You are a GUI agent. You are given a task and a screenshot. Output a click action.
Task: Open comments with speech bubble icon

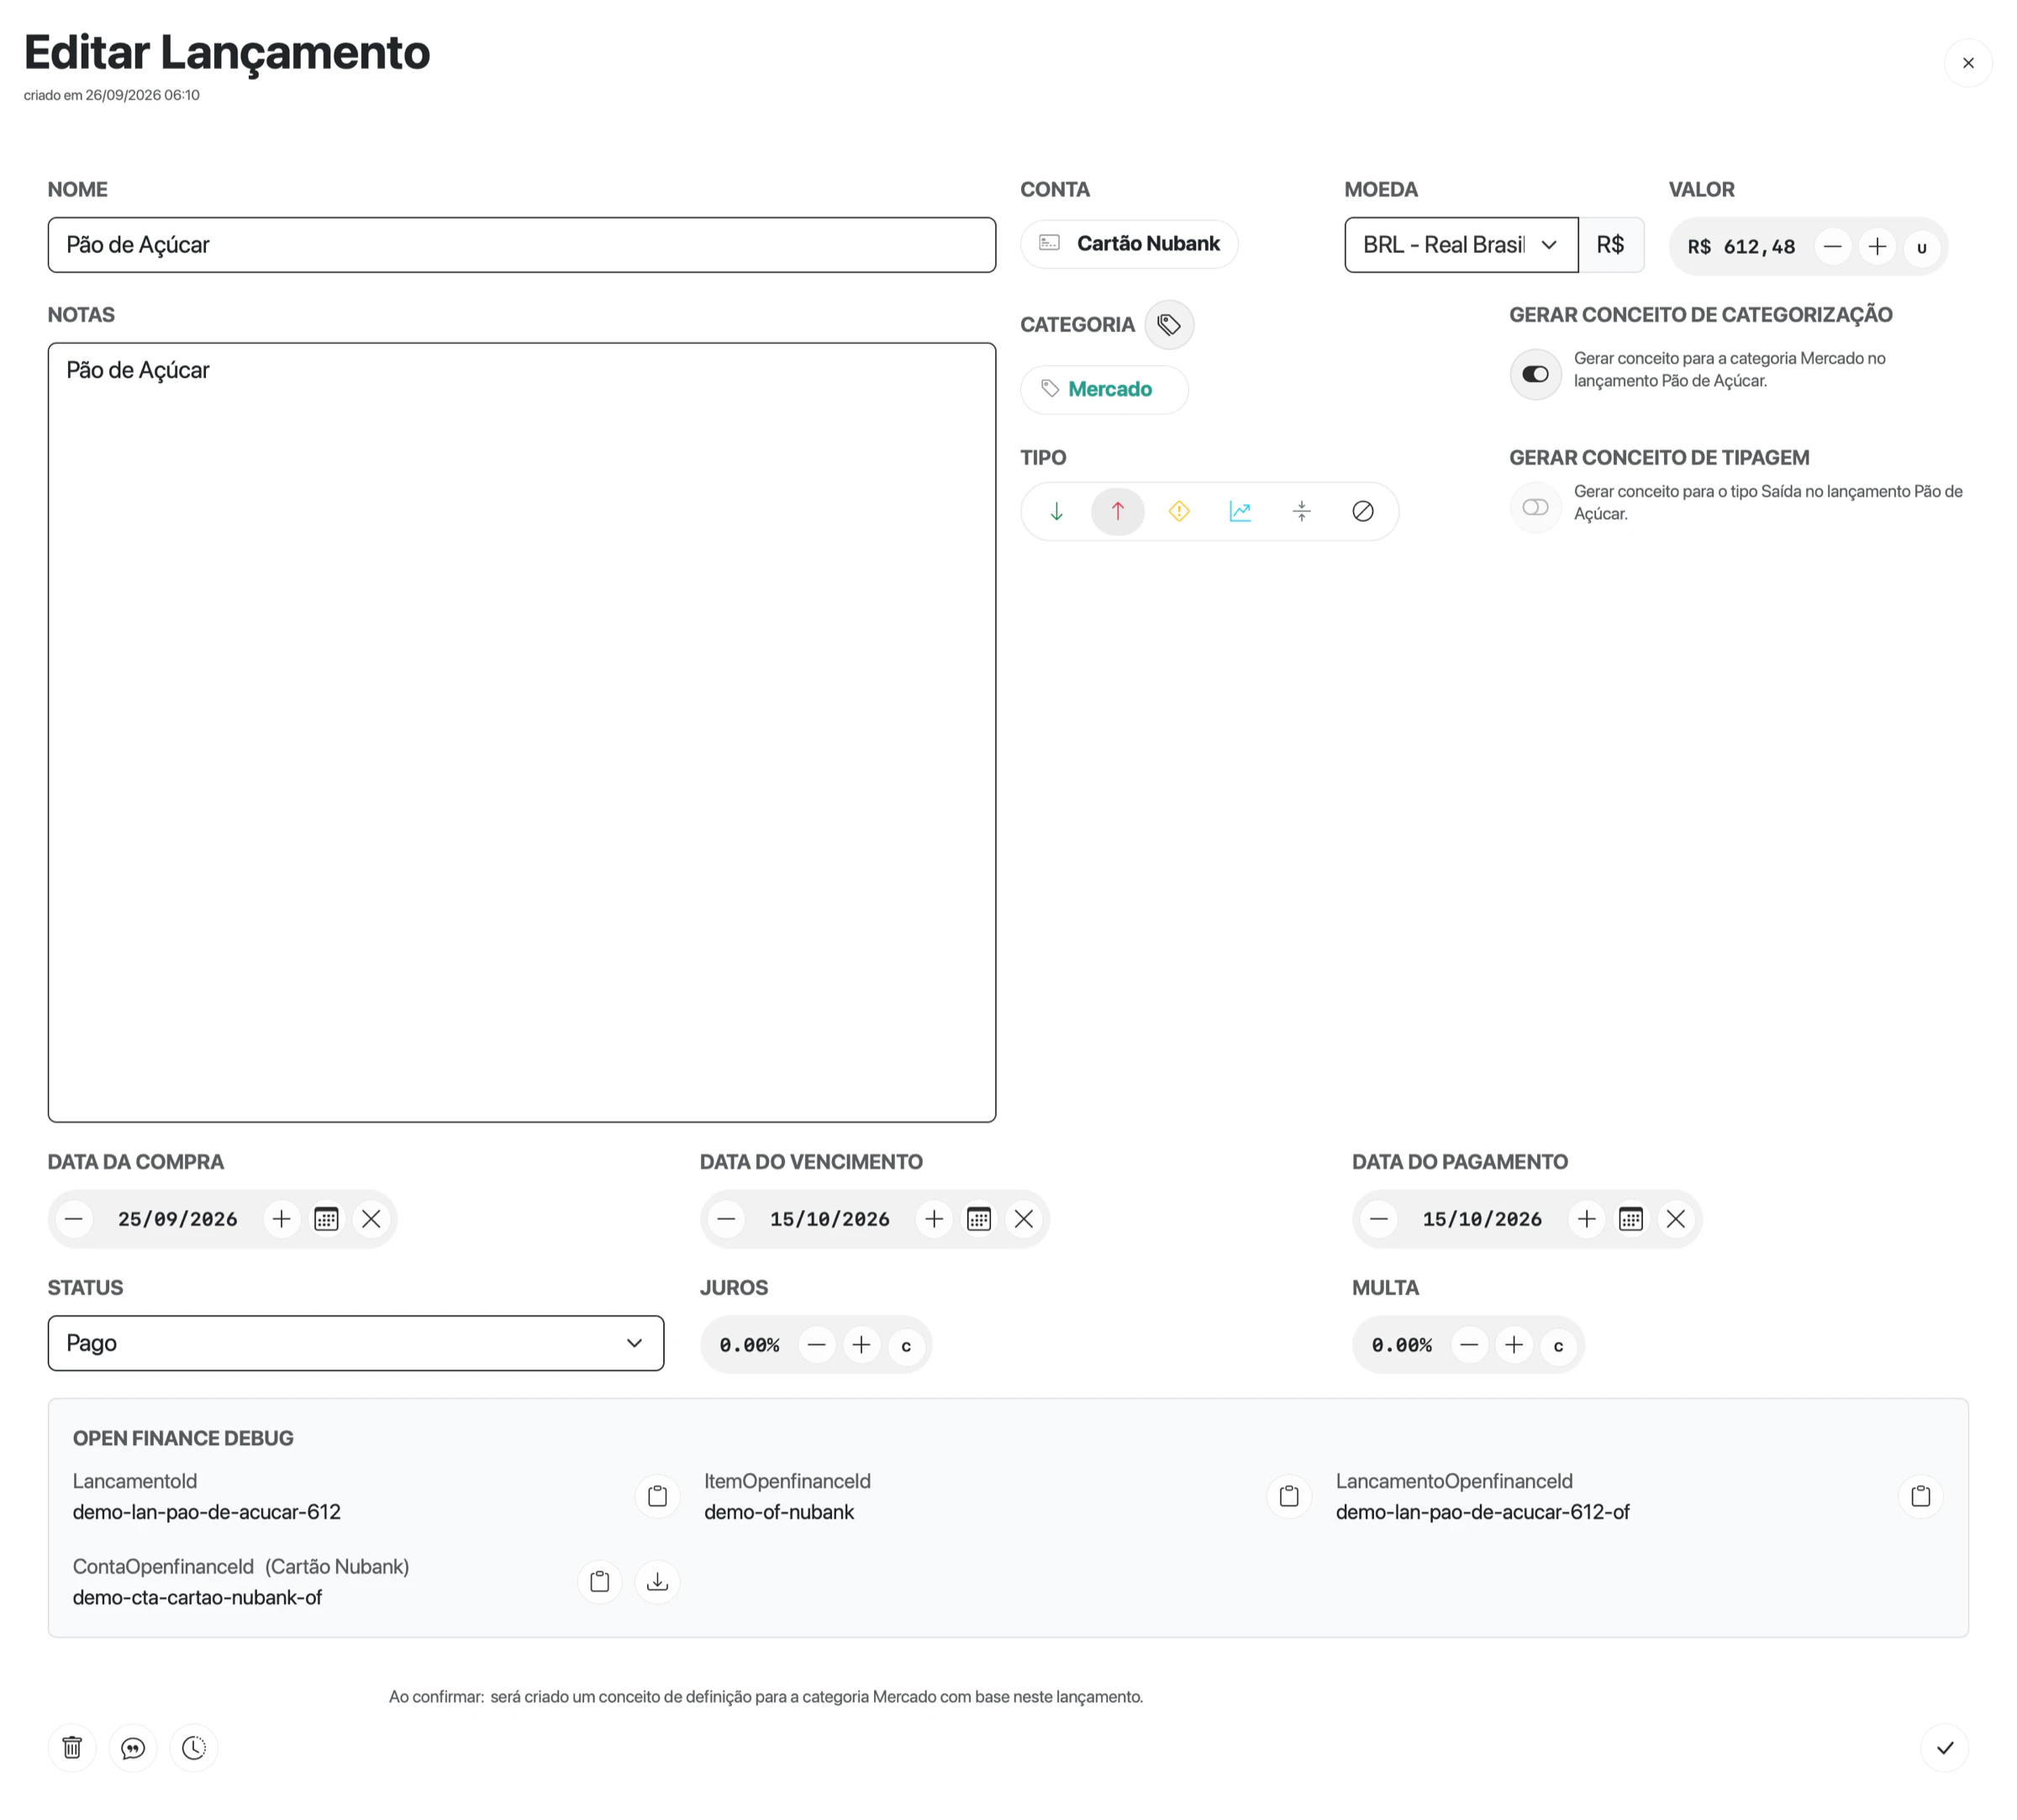coord(133,1747)
